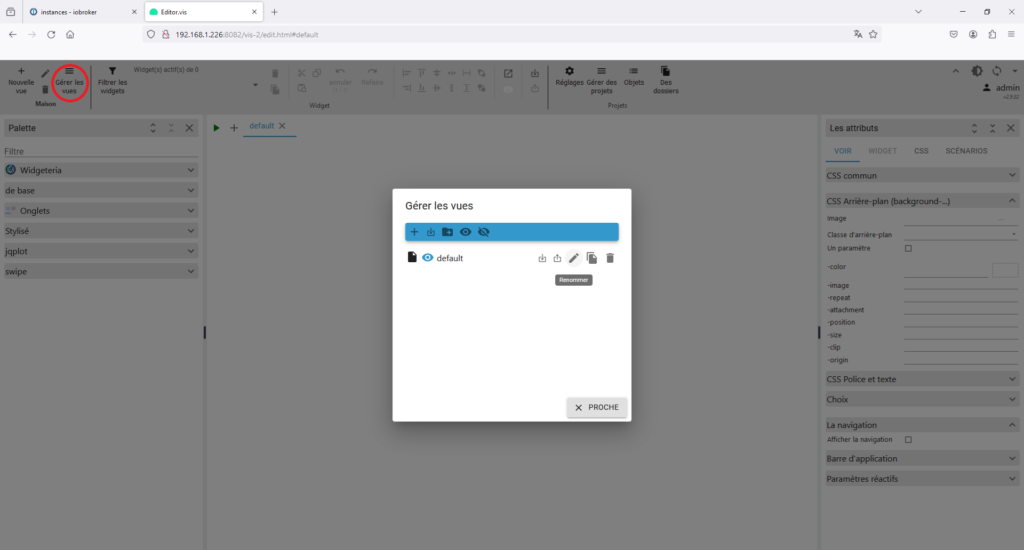Click the import view icon in the blue dialog toolbar
Screen dimensions: 1024x550
pos(431,232)
